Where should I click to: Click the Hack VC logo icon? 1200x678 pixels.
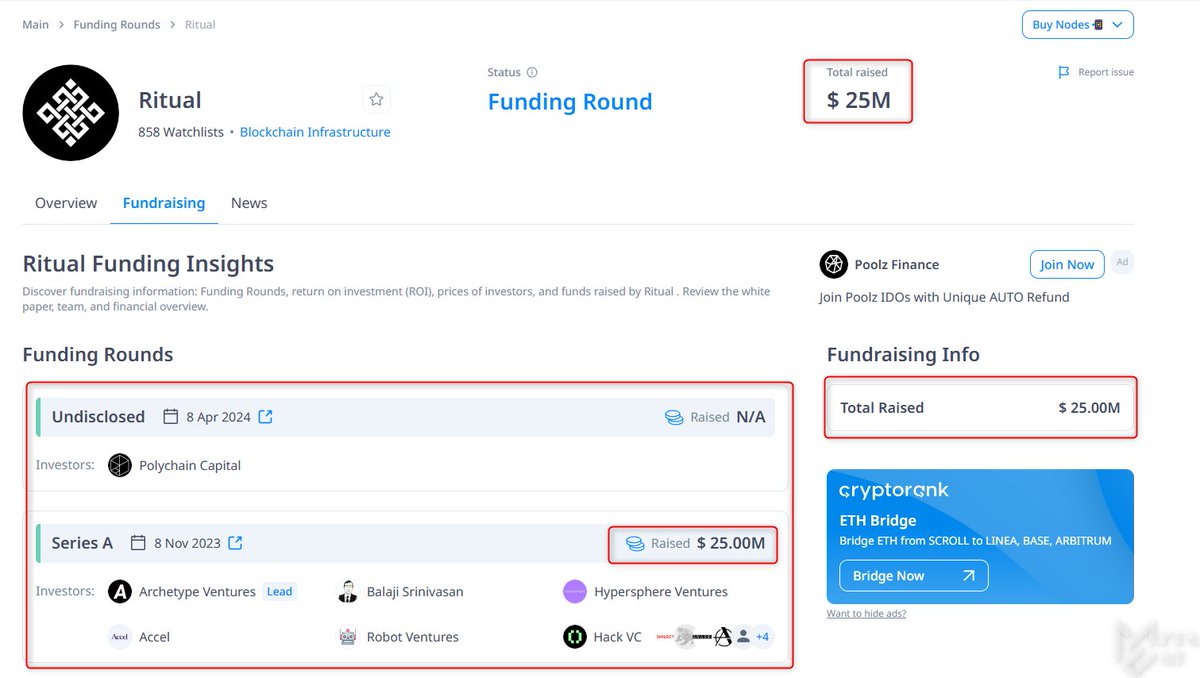[x=574, y=637]
